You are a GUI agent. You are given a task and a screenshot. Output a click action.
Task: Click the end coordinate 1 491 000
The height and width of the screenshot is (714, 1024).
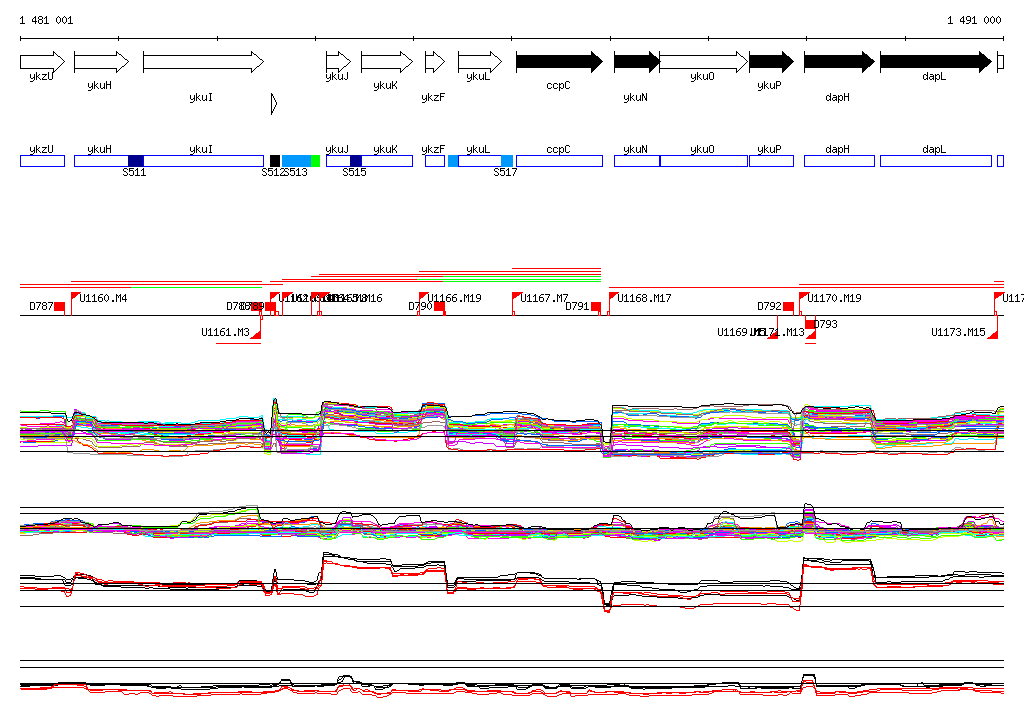(x=974, y=20)
